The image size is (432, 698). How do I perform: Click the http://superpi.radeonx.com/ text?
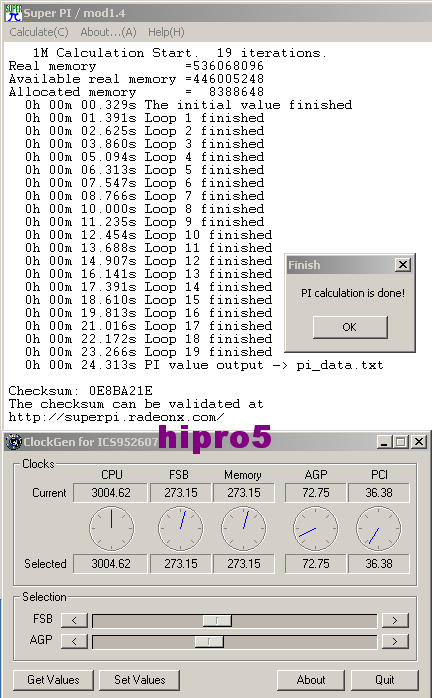click(x=117, y=417)
